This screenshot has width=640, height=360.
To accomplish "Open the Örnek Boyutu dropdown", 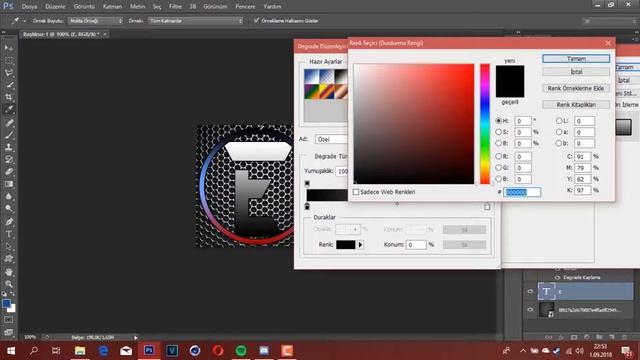I will [95, 20].
